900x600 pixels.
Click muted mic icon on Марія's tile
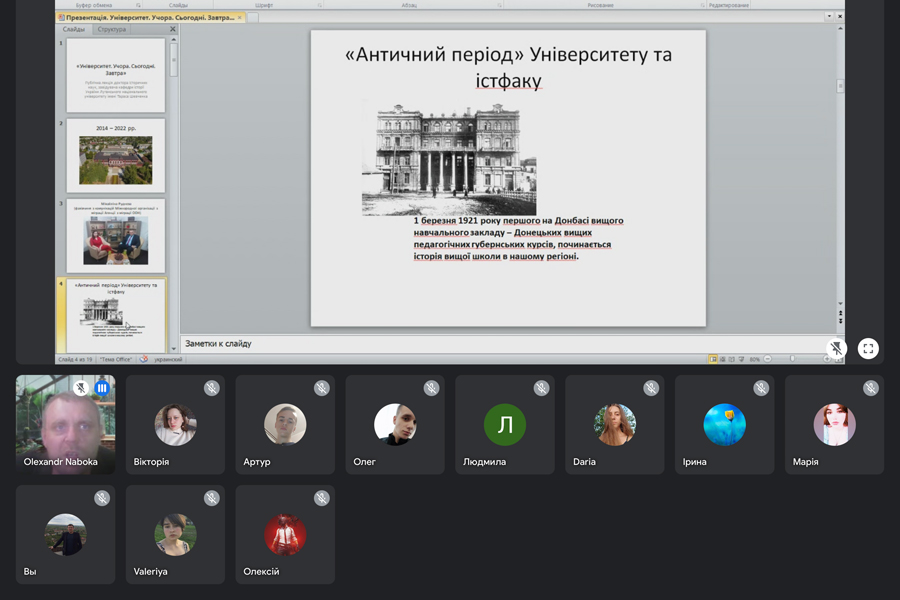coord(872,388)
